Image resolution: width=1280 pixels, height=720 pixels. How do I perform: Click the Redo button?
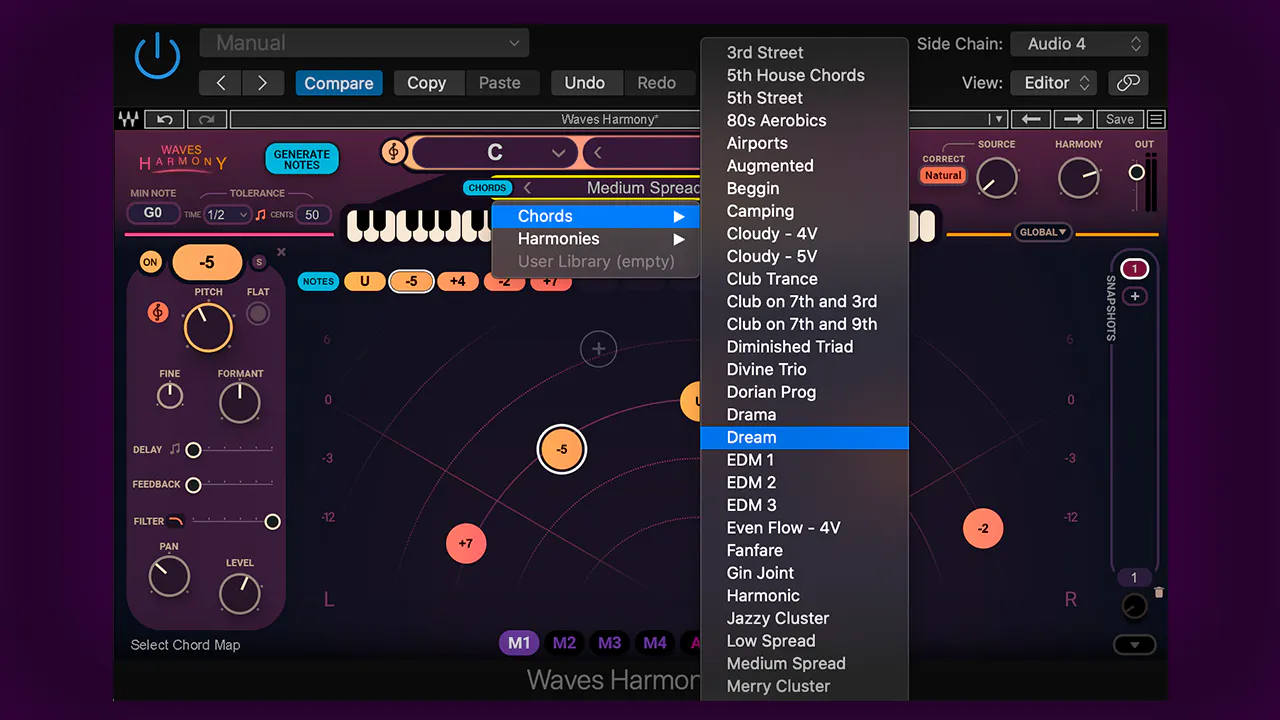[657, 83]
